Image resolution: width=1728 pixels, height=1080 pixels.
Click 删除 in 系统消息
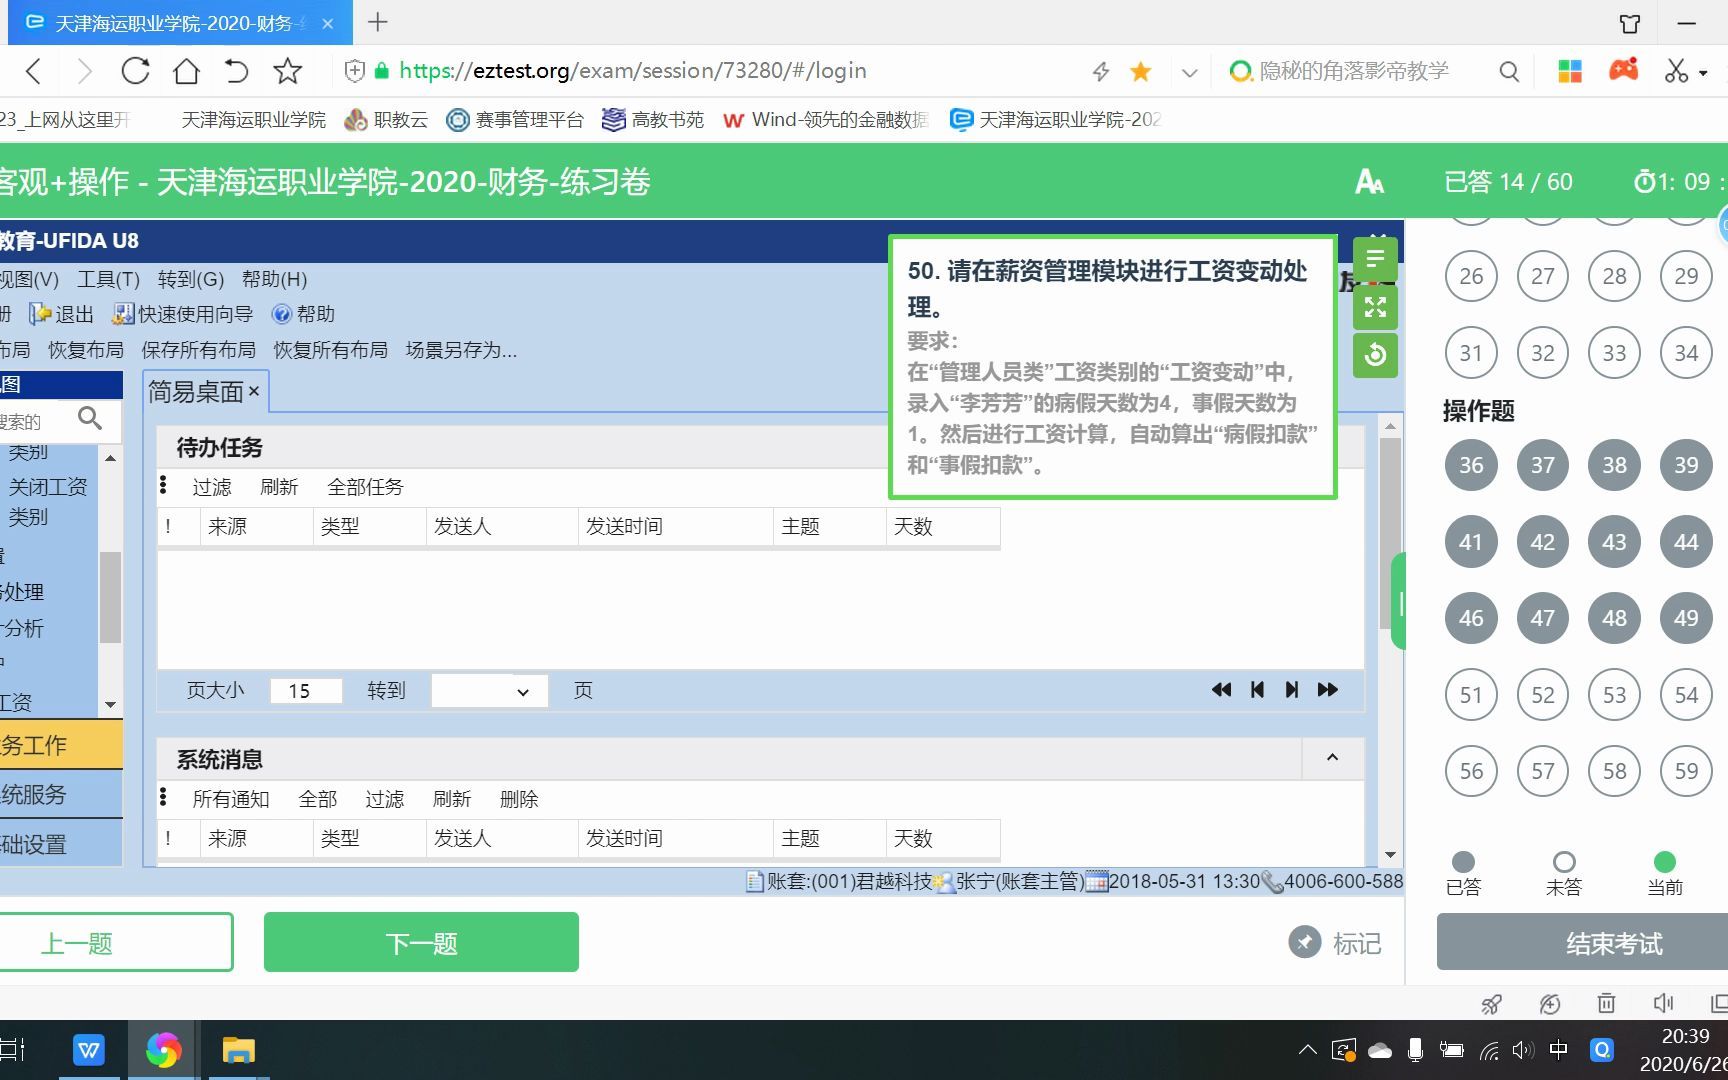[519, 799]
